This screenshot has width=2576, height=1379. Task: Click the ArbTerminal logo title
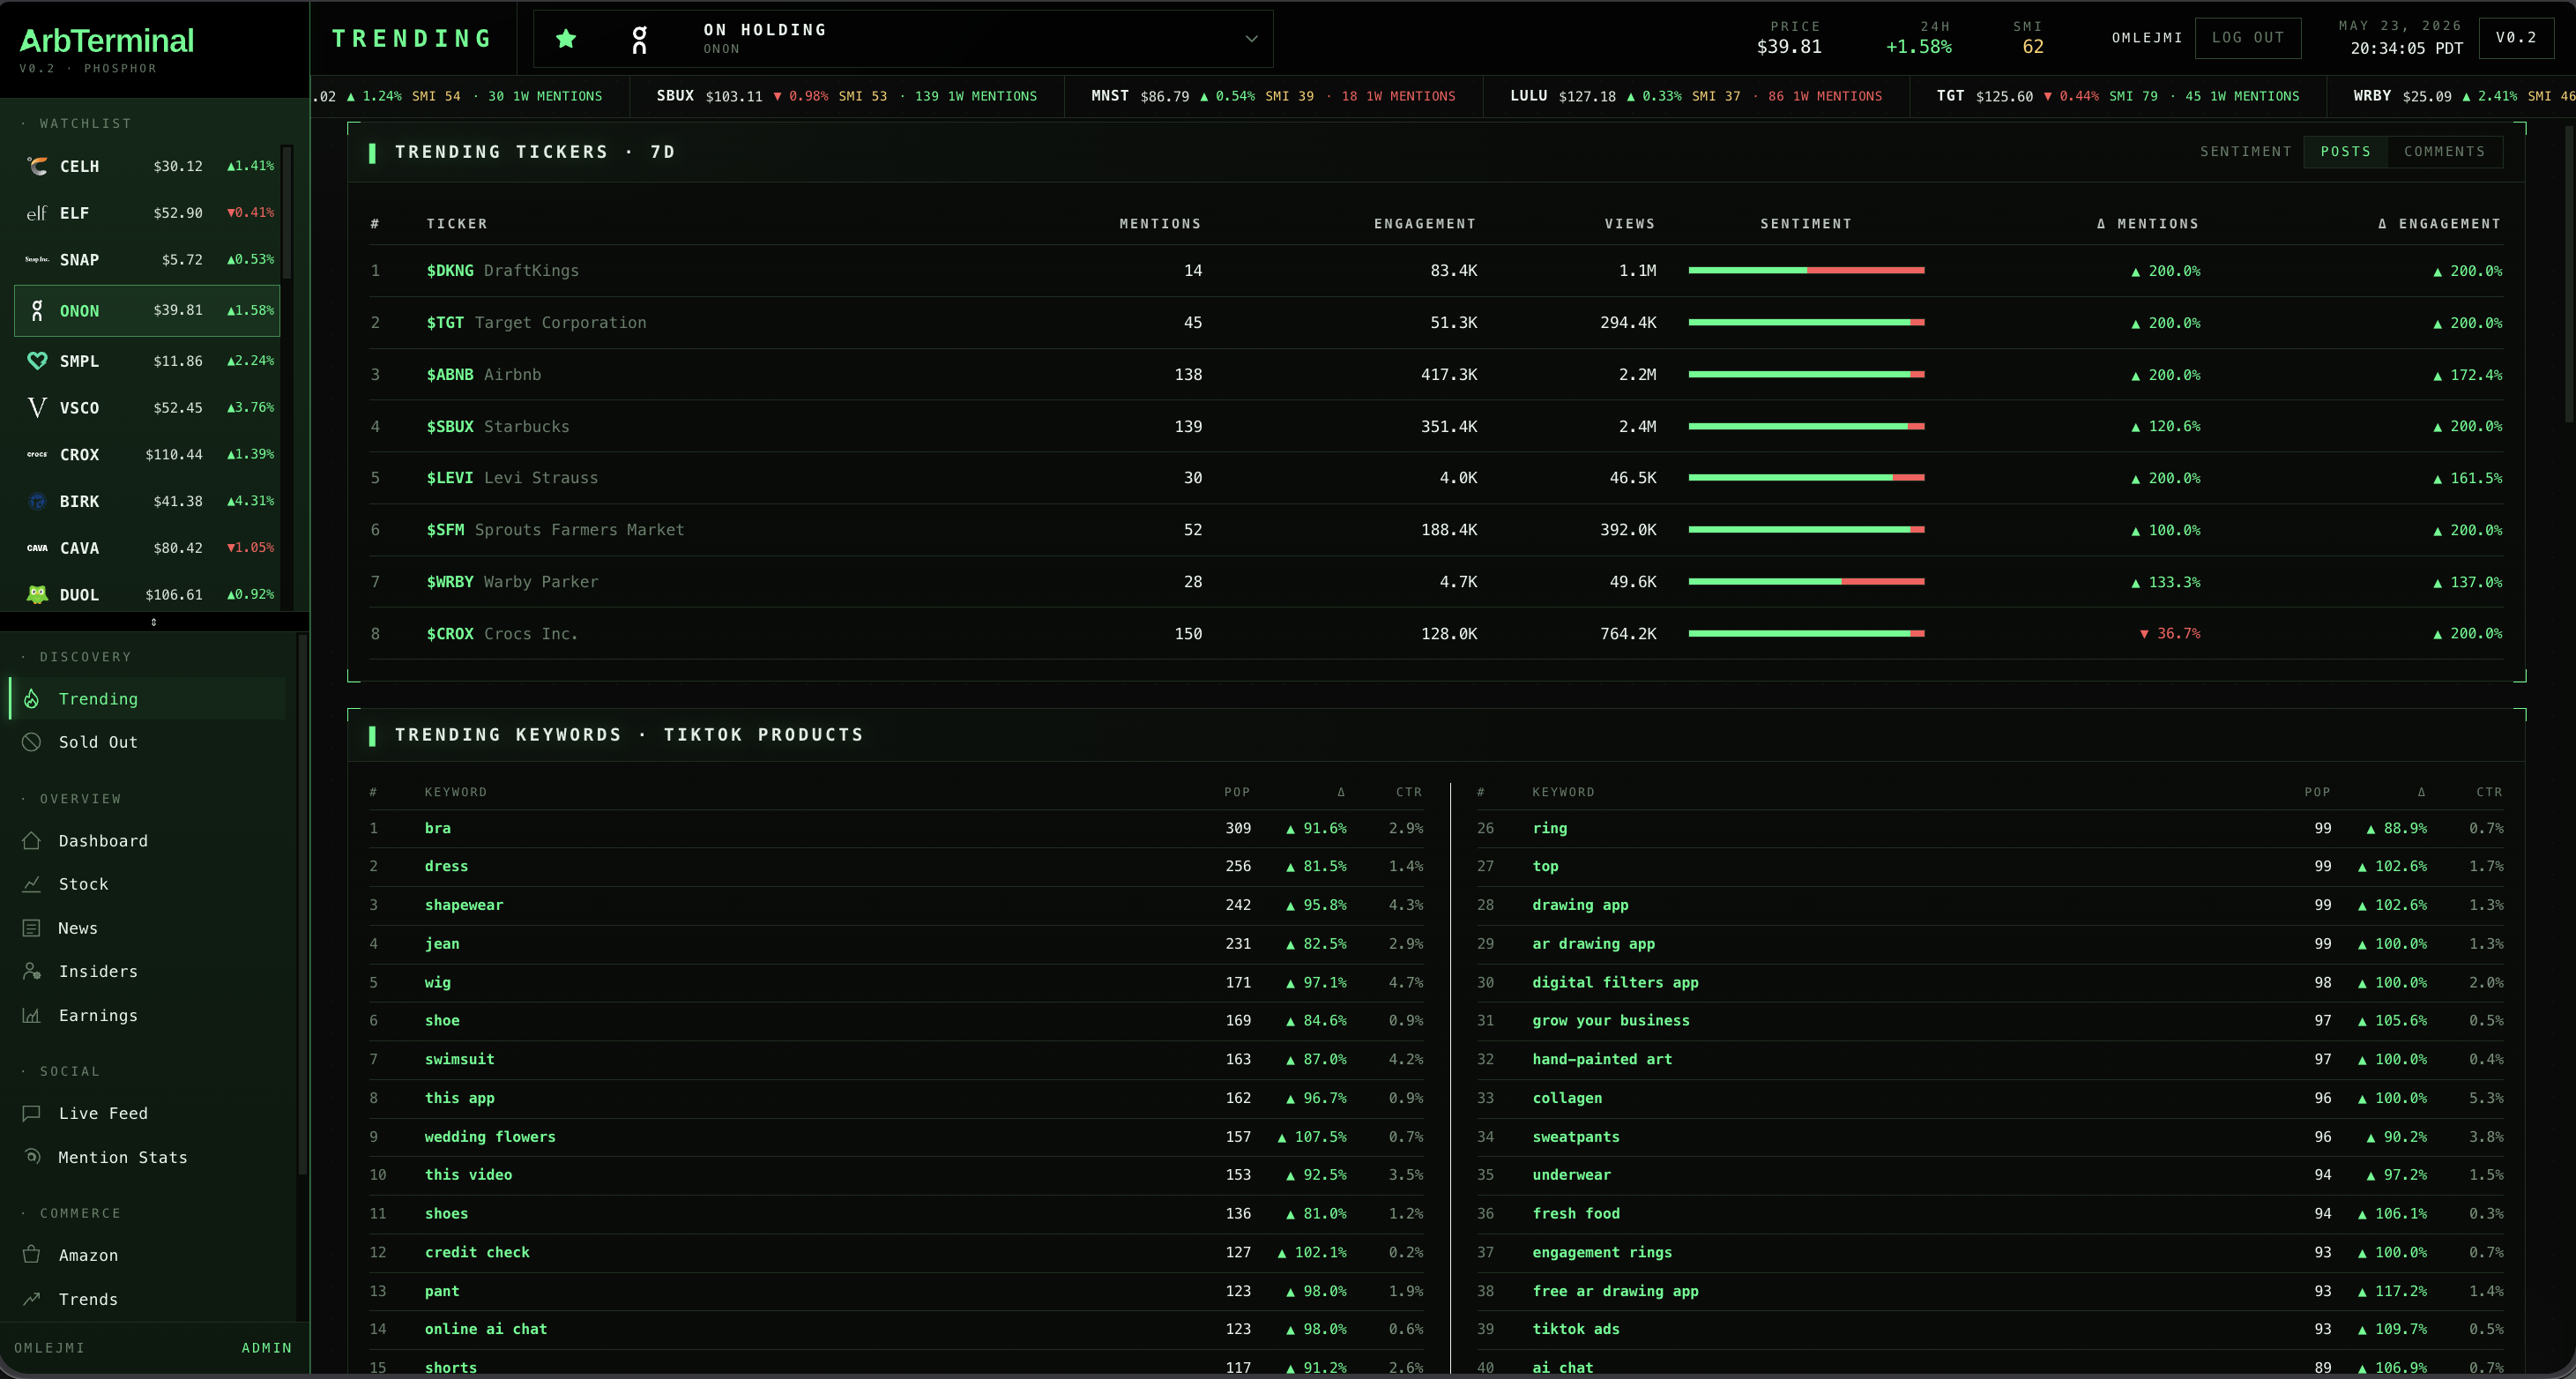pyautogui.click(x=107, y=40)
